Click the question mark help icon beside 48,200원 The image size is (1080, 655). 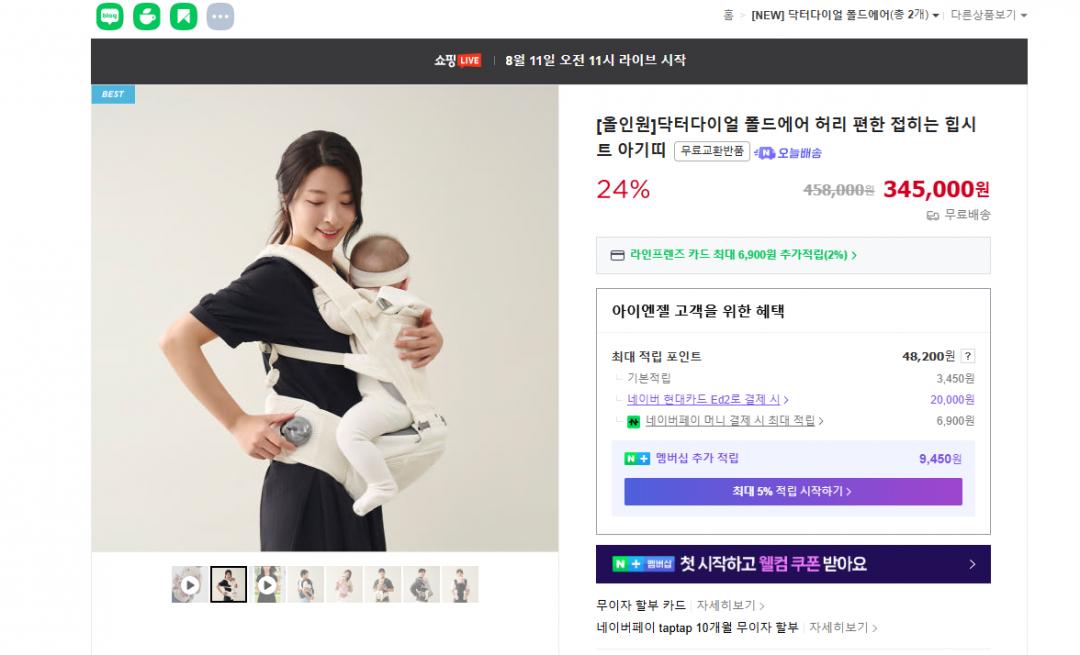(968, 356)
